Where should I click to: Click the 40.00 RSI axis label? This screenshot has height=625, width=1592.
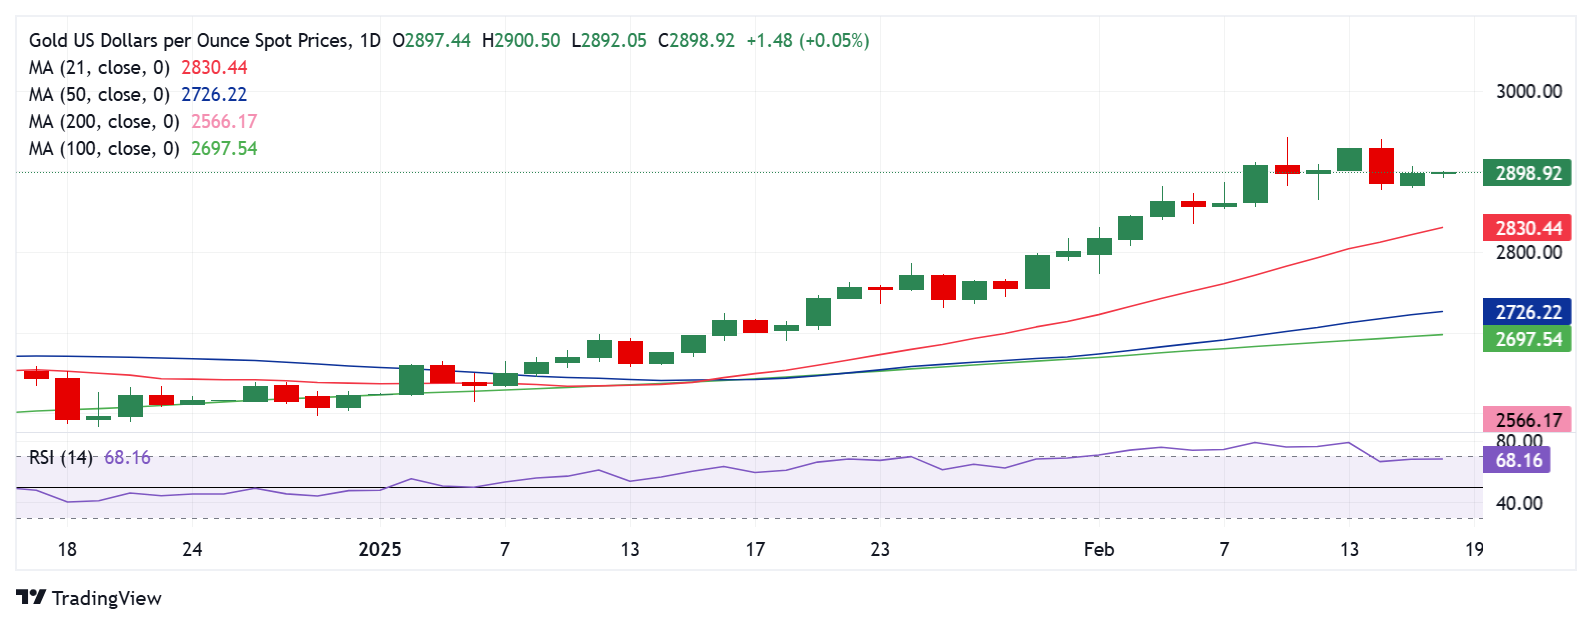pos(1518,504)
